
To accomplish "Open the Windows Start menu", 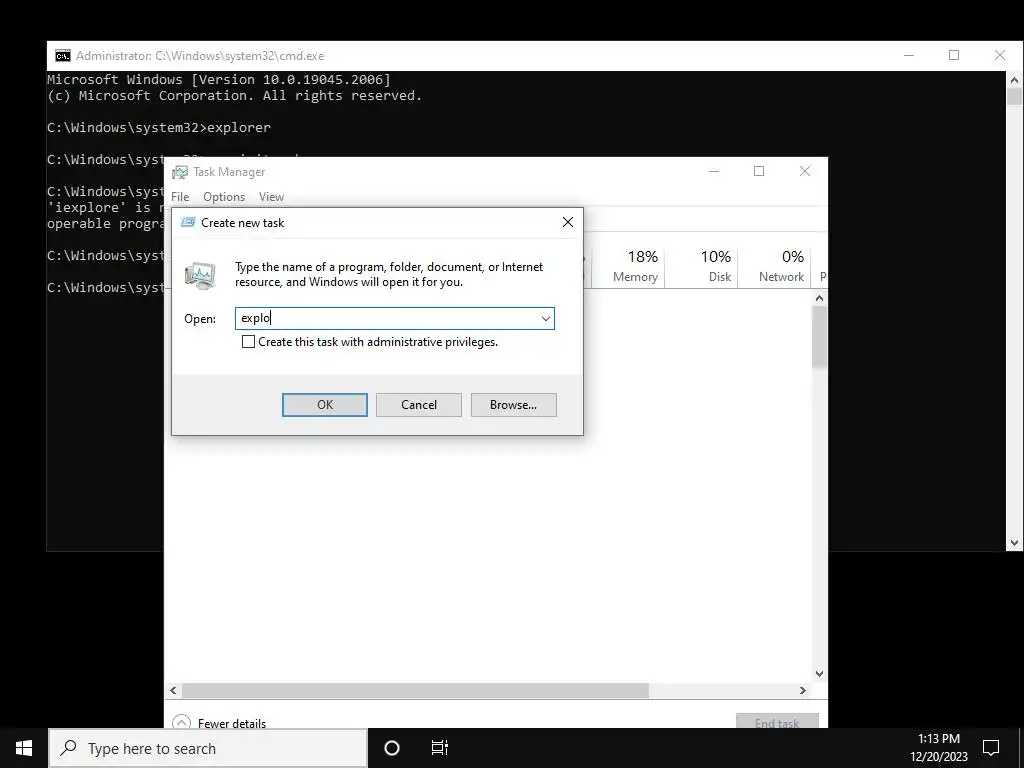I will 24,748.
